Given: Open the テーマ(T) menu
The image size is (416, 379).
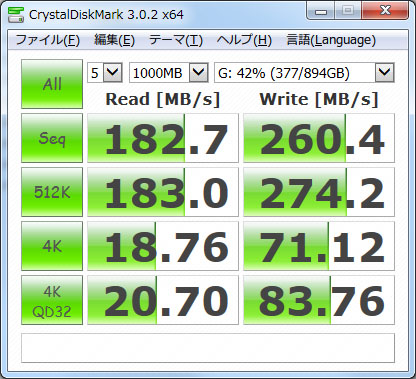Looking at the screenshot, I should click(176, 40).
